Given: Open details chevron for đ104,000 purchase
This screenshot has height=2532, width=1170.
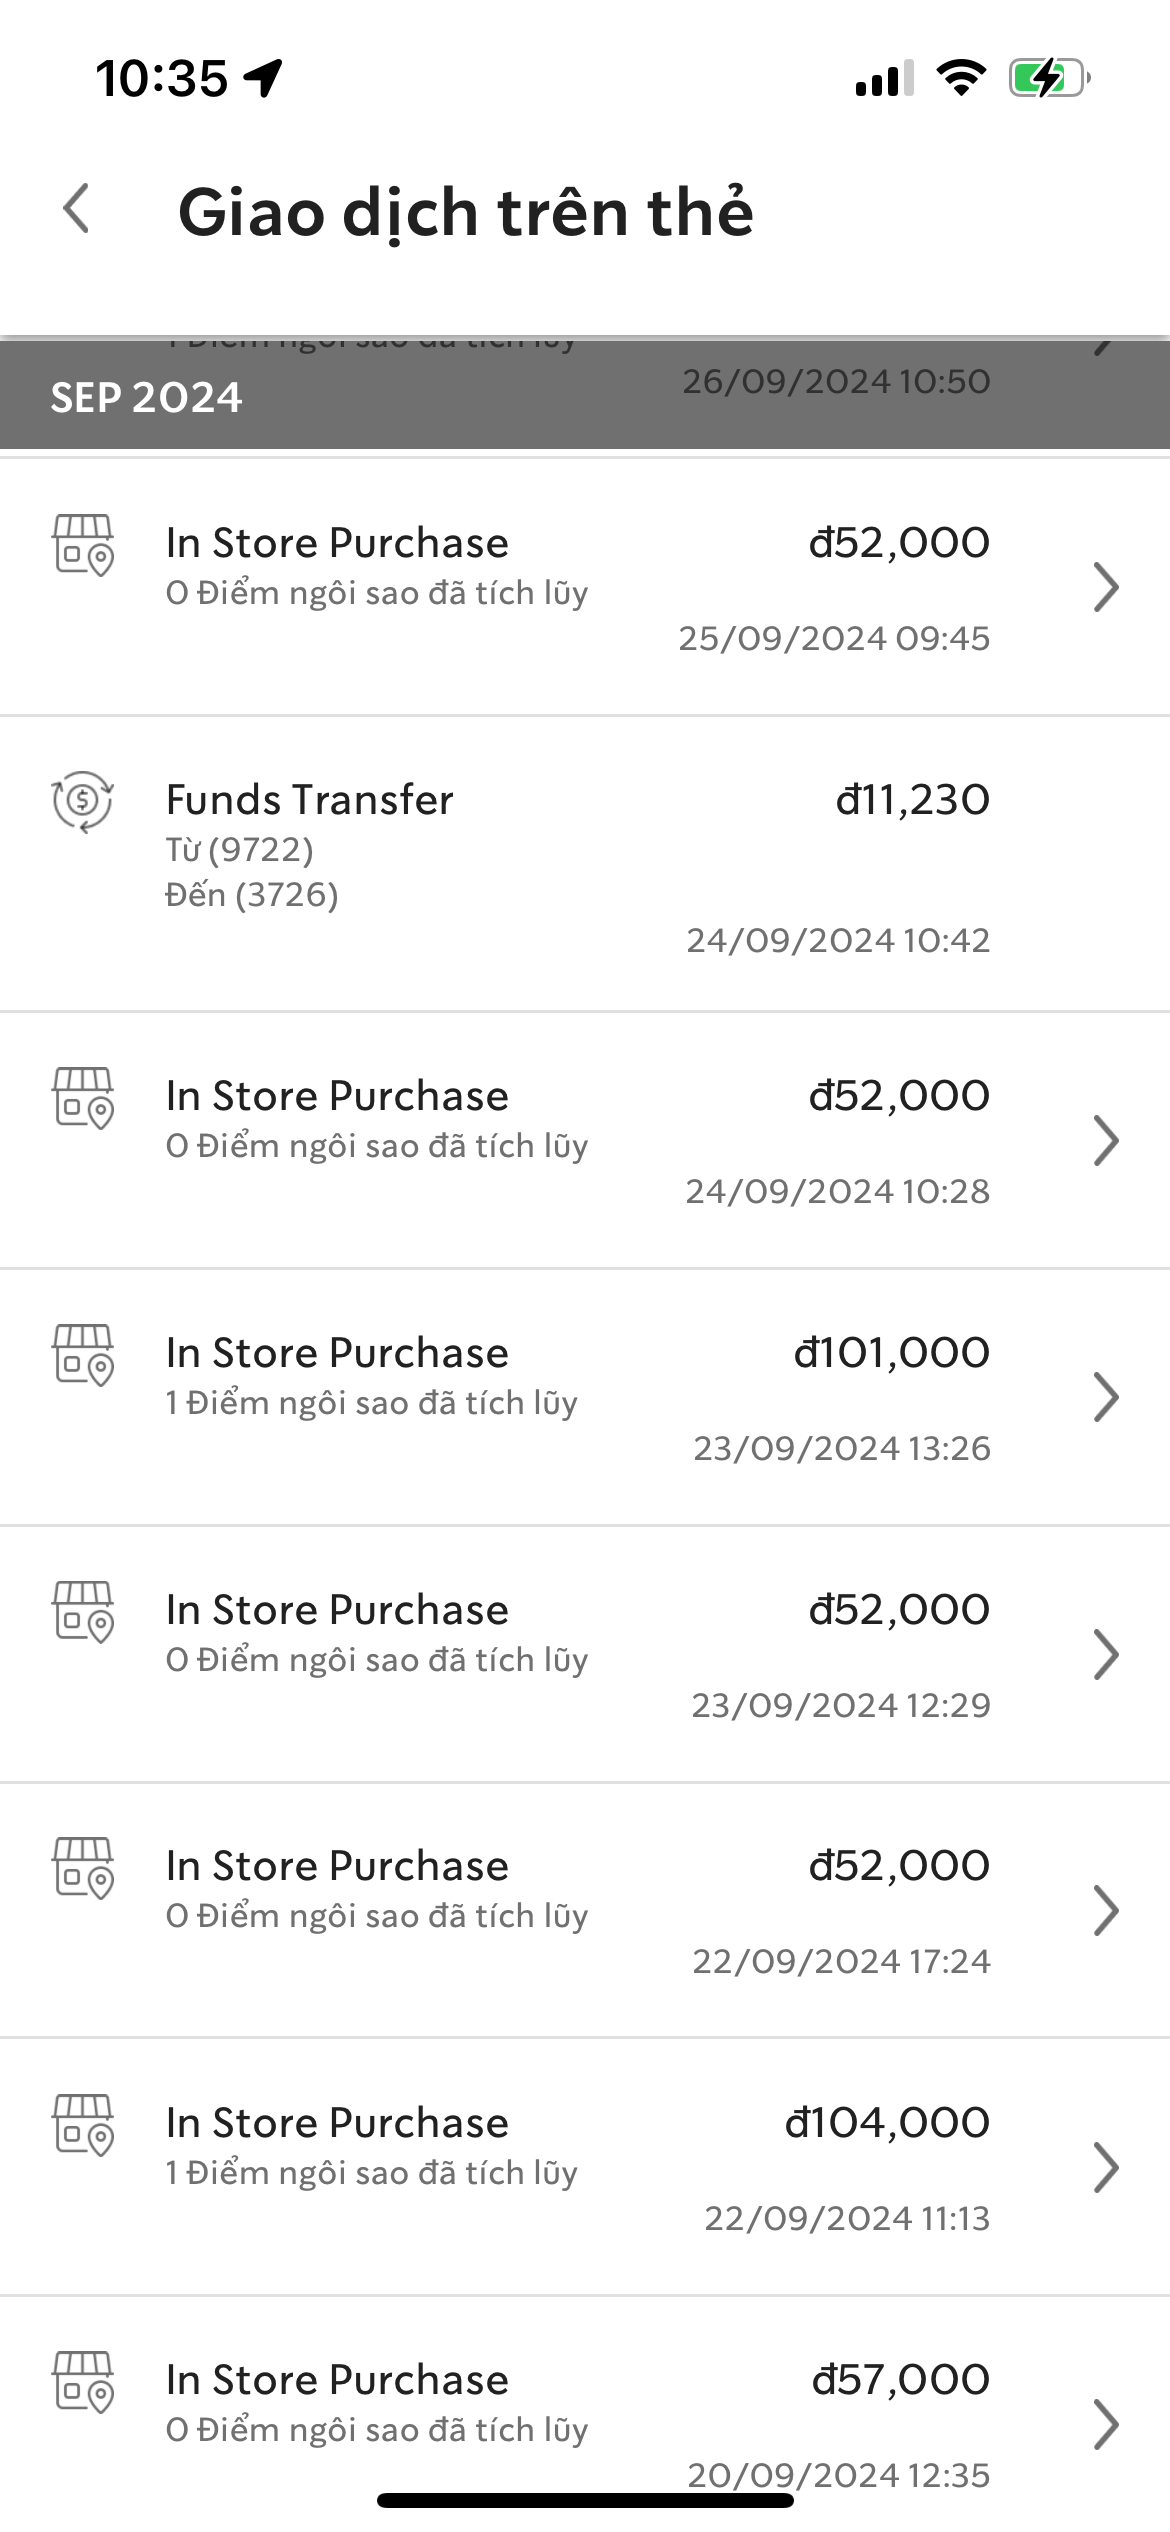Looking at the screenshot, I should tap(1105, 2168).
